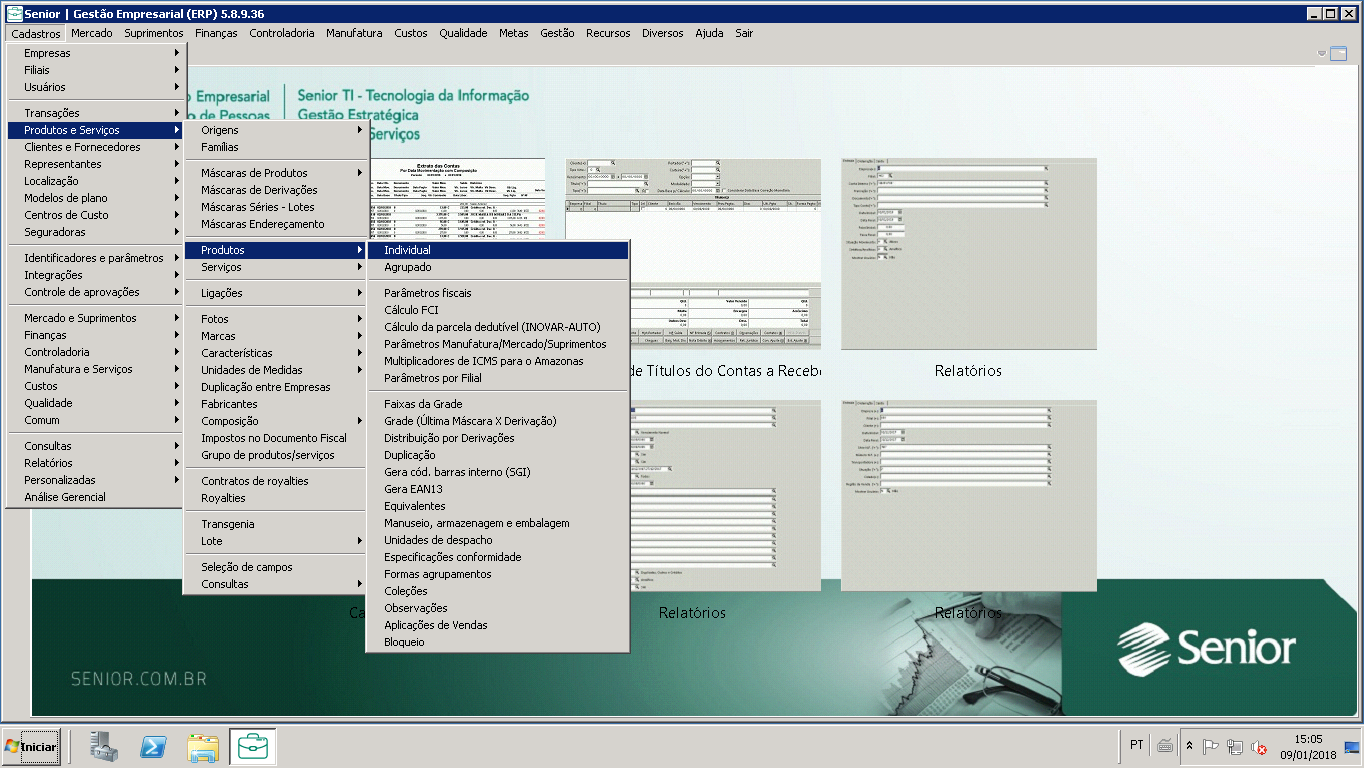
Task: Select Grupo de produtos/serviços
Action: click(x=276, y=455)
